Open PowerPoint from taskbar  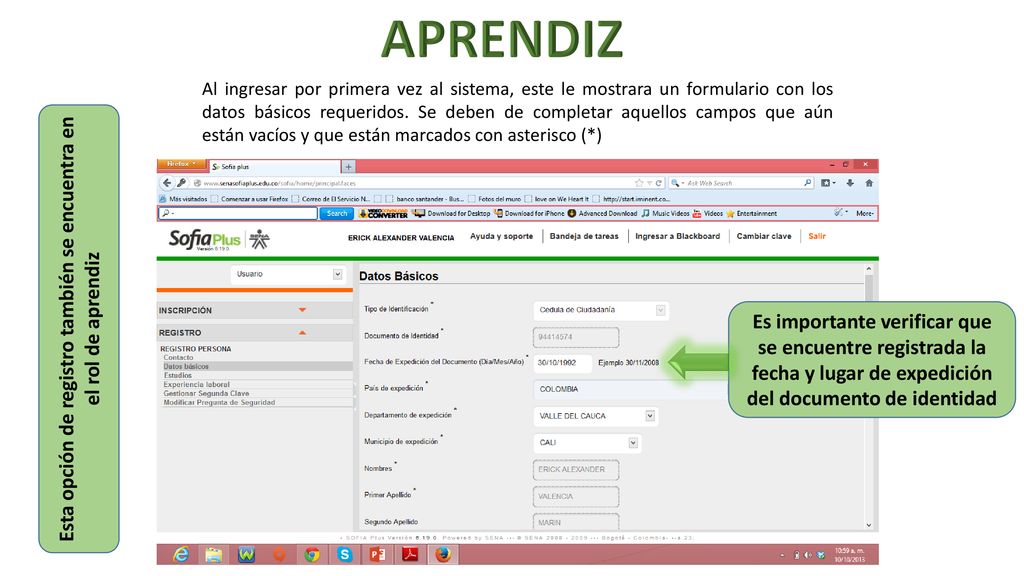[377, 554]
